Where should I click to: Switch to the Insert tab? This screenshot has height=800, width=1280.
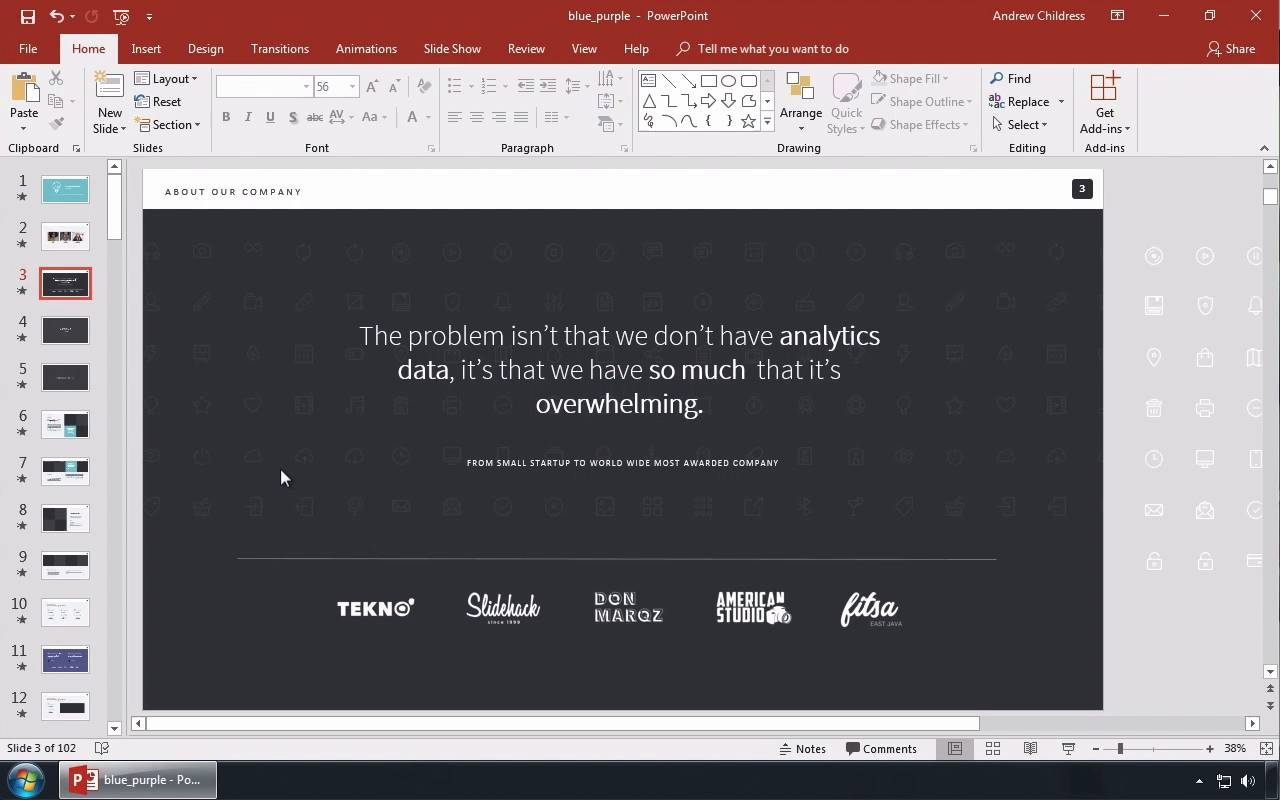tap(146, 49)
